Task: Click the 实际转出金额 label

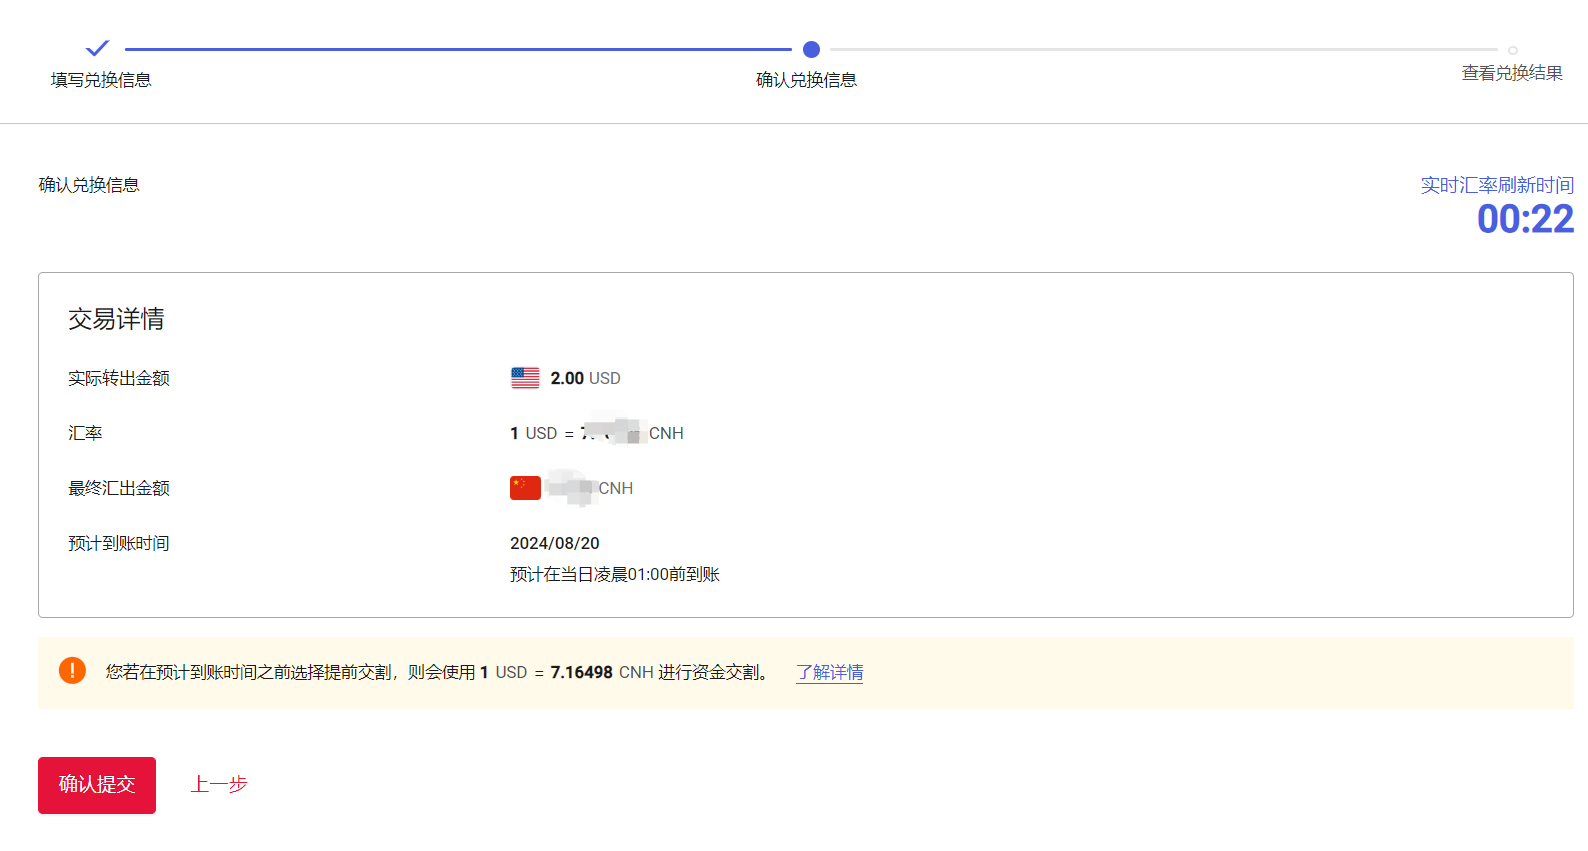Action: [x=119, y=378]
